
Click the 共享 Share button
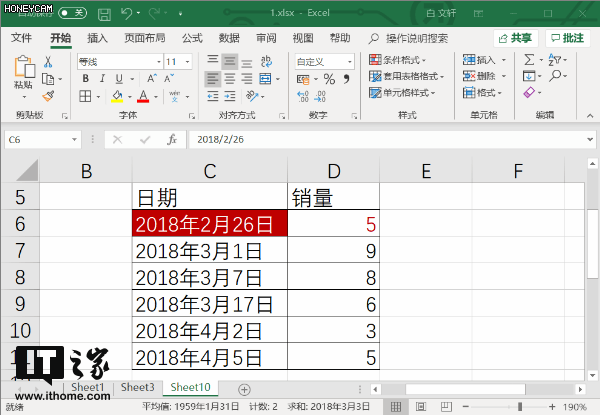(515, 38)
